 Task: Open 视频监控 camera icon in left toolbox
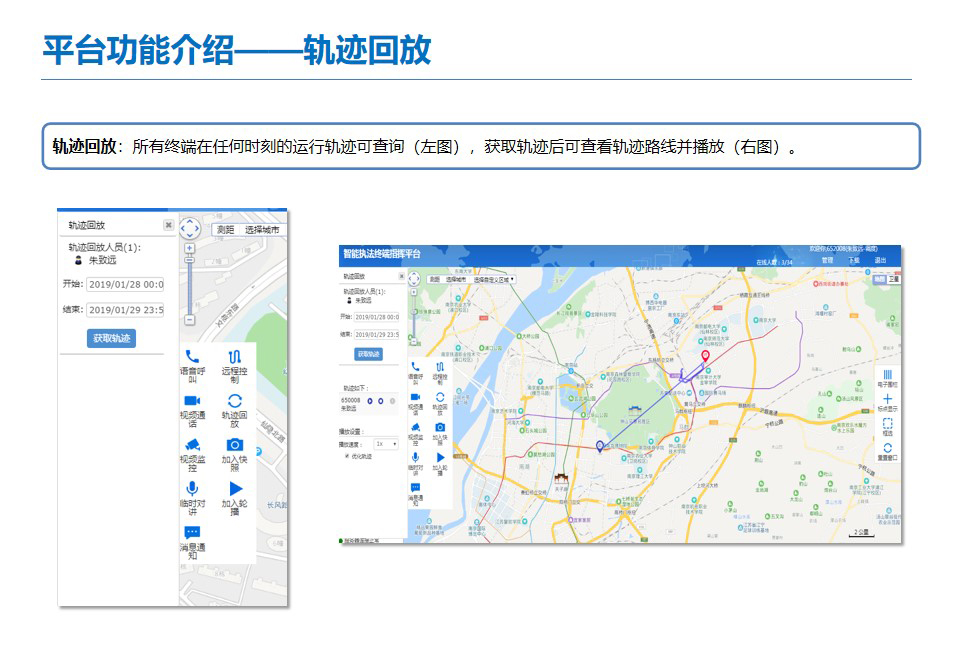point(192,445)
